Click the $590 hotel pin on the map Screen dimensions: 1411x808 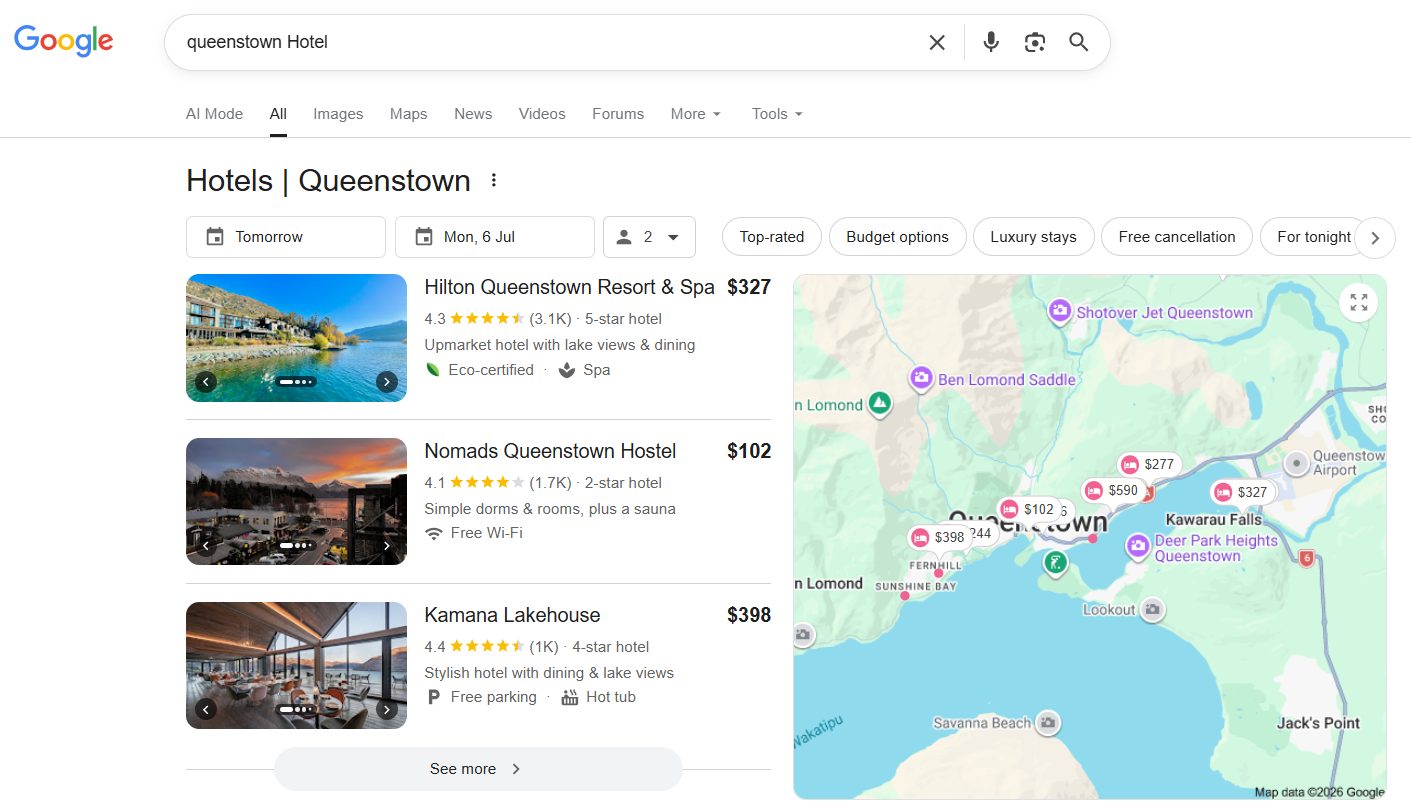pyautogui.click(x=1113, y=490)
